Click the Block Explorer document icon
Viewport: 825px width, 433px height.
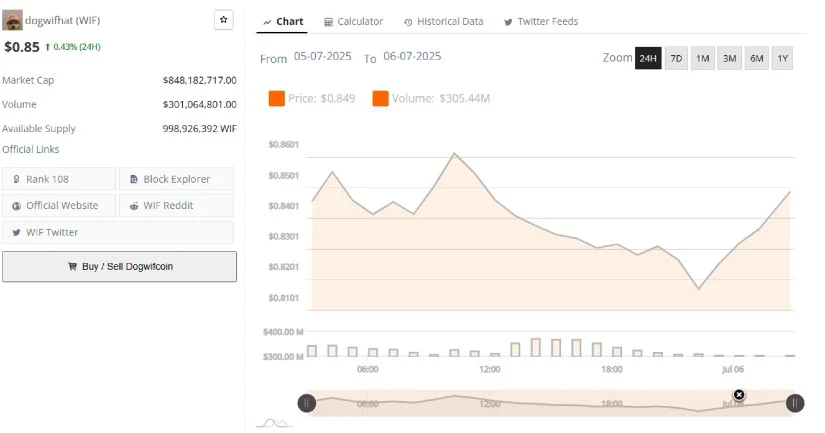click(134, 179)
